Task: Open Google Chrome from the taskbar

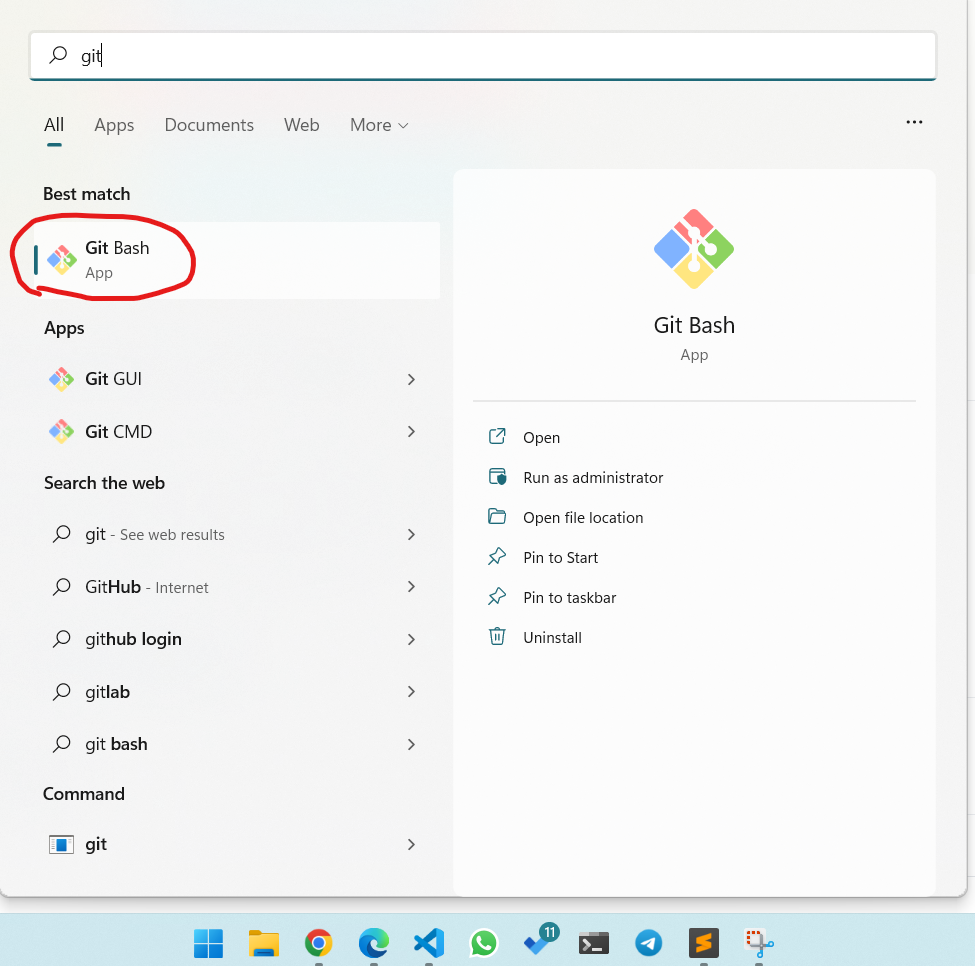Action: pyautogui.click(x=318, y=943)
